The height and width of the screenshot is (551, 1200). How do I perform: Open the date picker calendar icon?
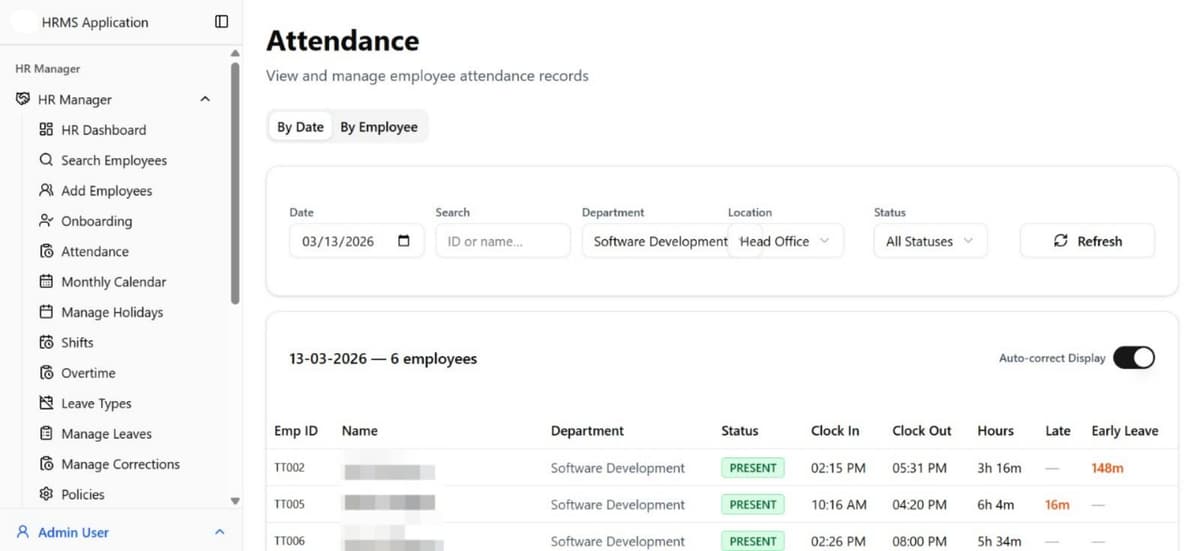[x=404, y=241]
